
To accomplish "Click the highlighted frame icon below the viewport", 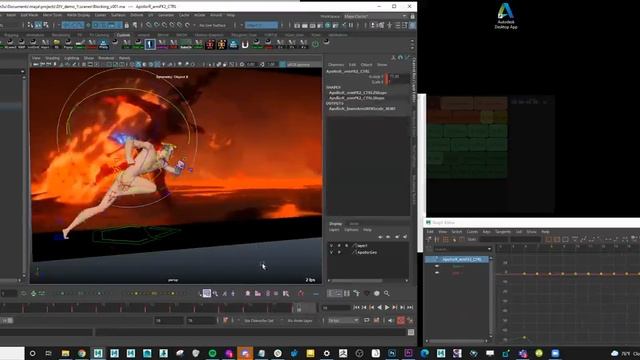I will [207, 293].
